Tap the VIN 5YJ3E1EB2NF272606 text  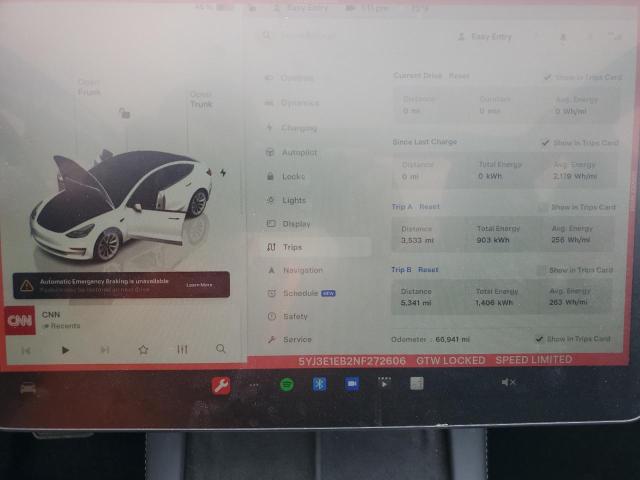click(x=352, y=361)
